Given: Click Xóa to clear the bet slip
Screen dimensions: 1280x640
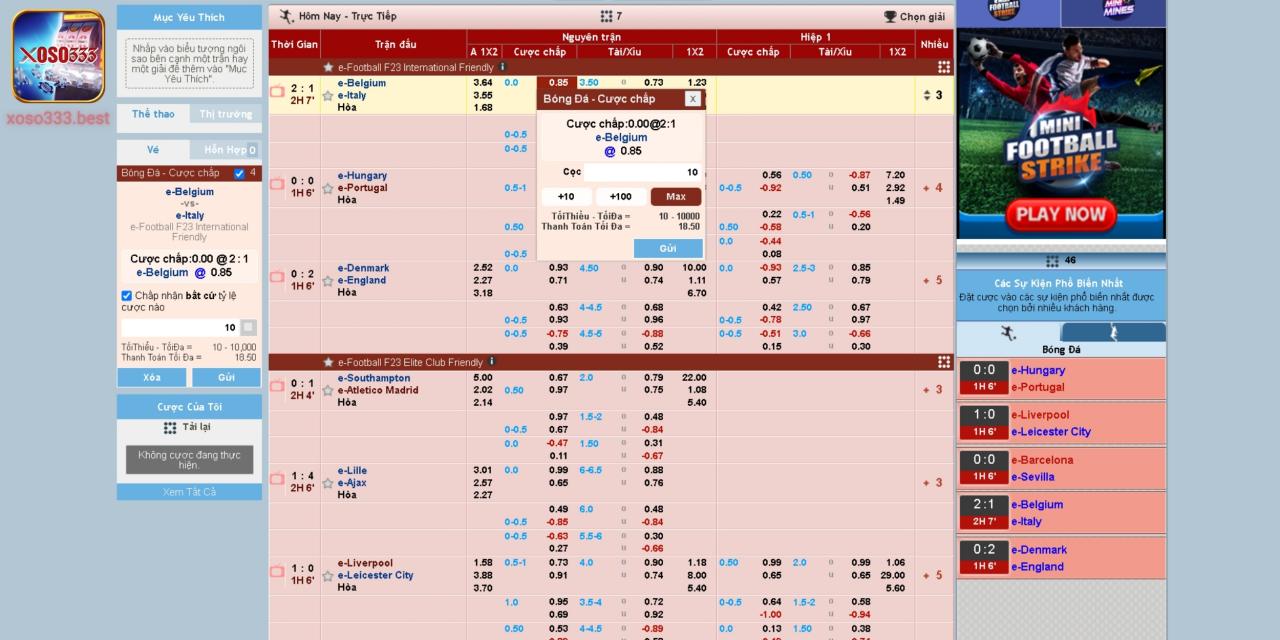Looking at the screenshot, I should click(152, 378).
